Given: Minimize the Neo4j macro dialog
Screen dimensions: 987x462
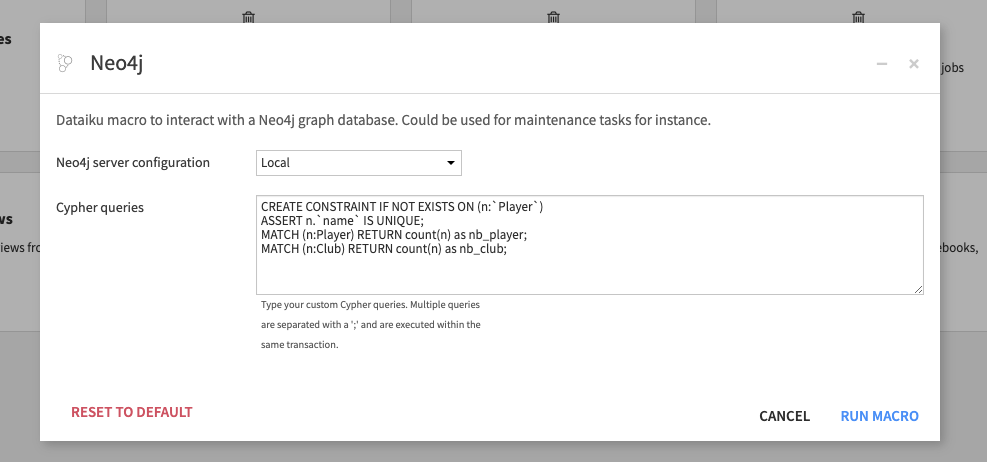Looking at the screenshot, I should pos(882,64).
